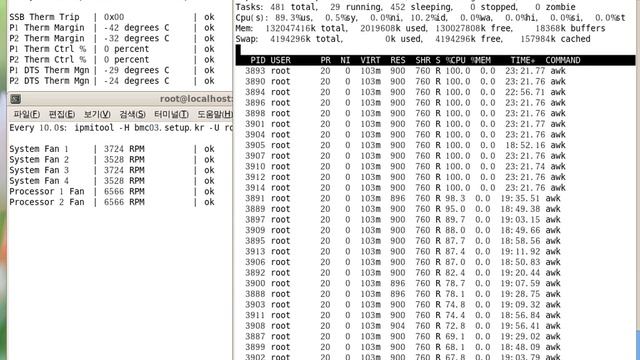Screen dimensions: 640x360
Task: Select process row with PID 3900
Action: point(403,283)
